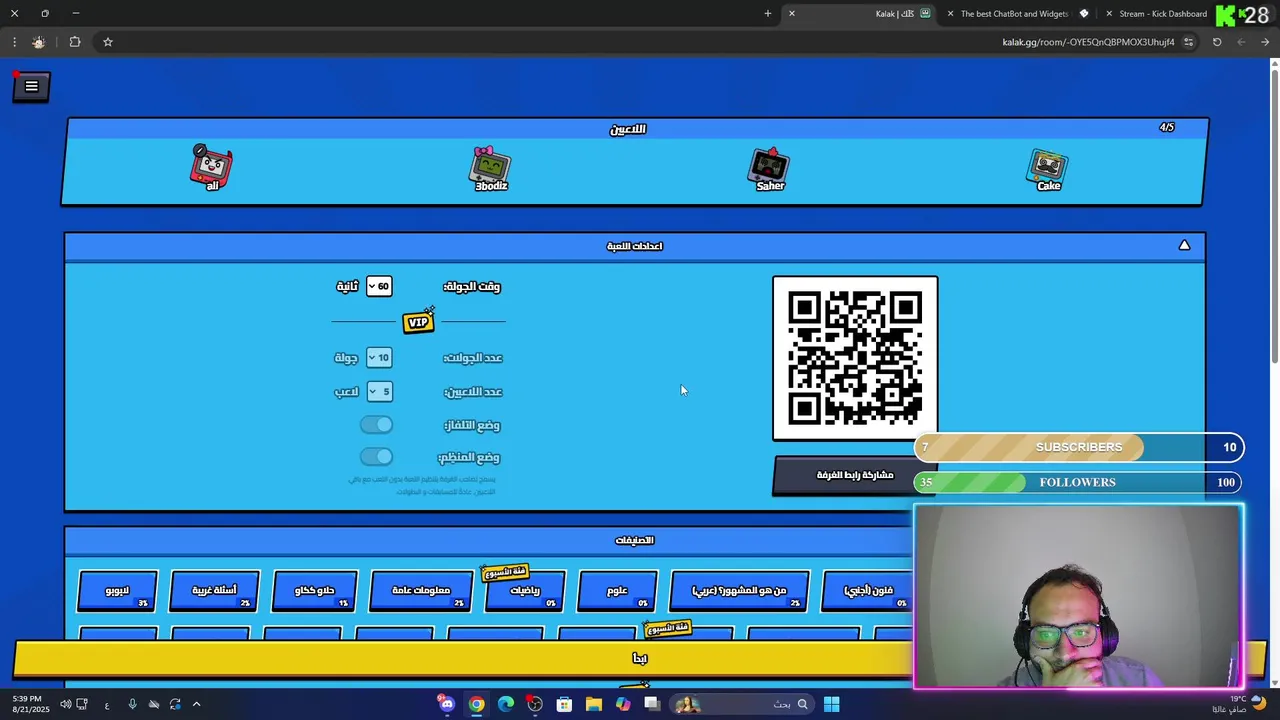Screen dimensions: 1280x720
Task: Click the page vertical scrollbar
Action: pyautogui.click(x=1274, y=216)
